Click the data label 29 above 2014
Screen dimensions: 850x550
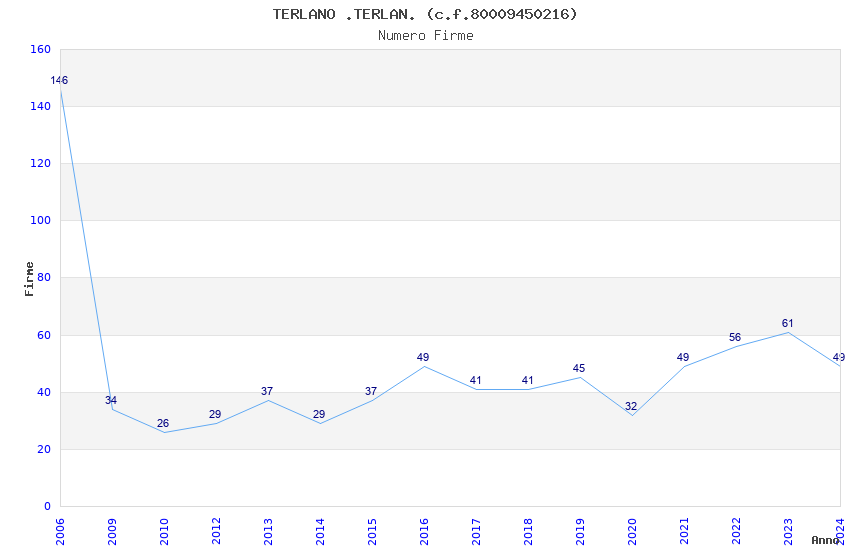pyautogui.click(x=319, y=414)
